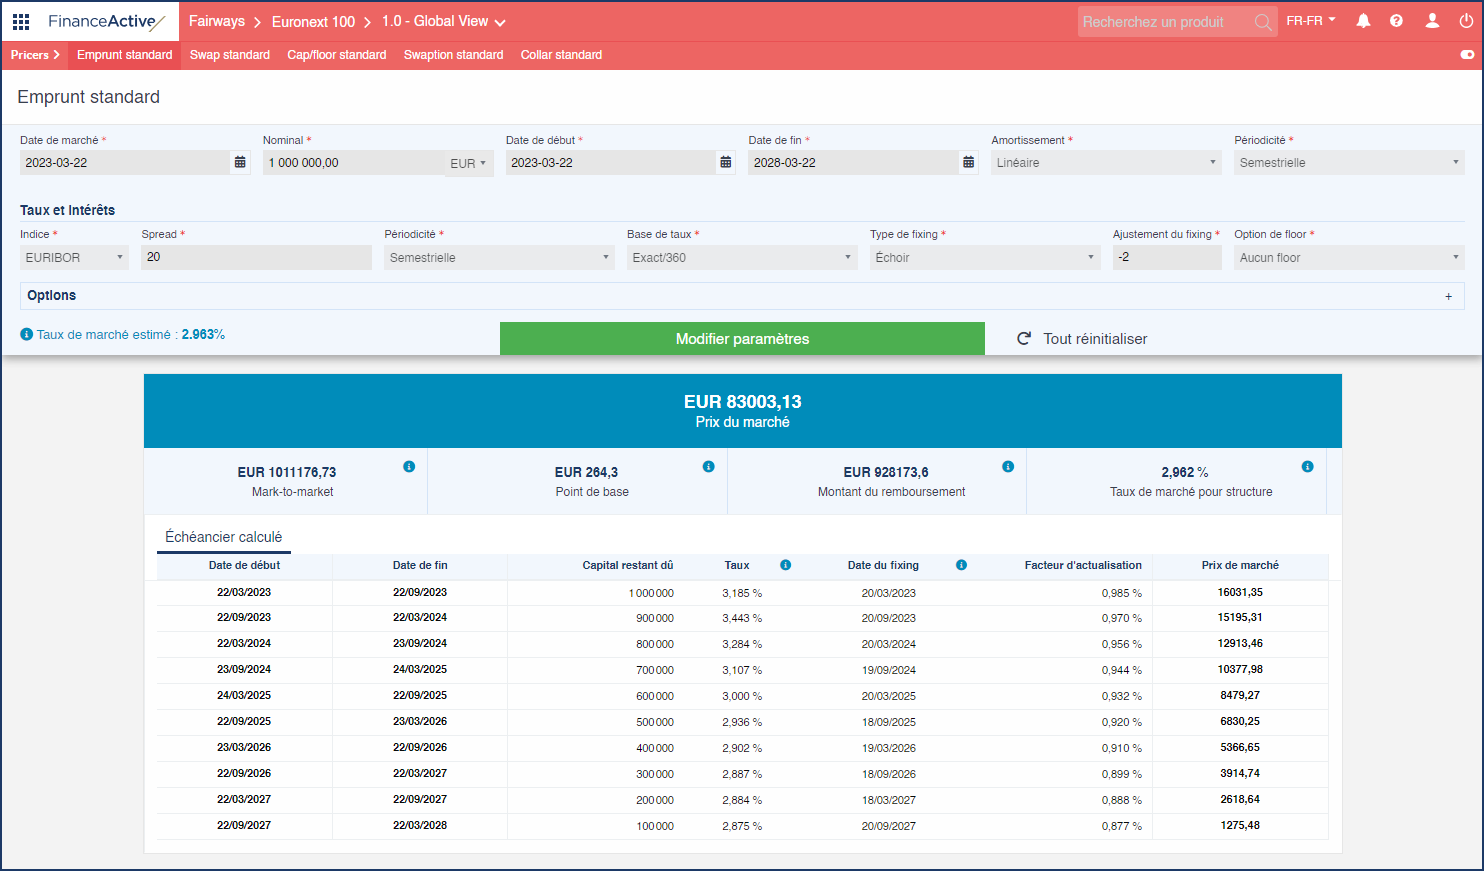The height and width of the screenshot is (871, 1484).
Task: Open calendar picker for Date de fin
Action: click(968, 162)
